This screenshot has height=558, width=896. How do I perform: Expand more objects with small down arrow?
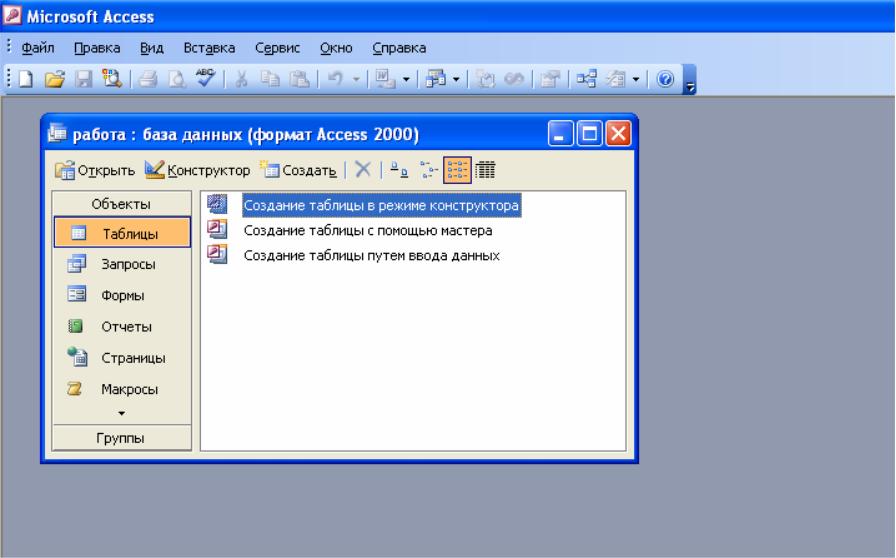121,413
